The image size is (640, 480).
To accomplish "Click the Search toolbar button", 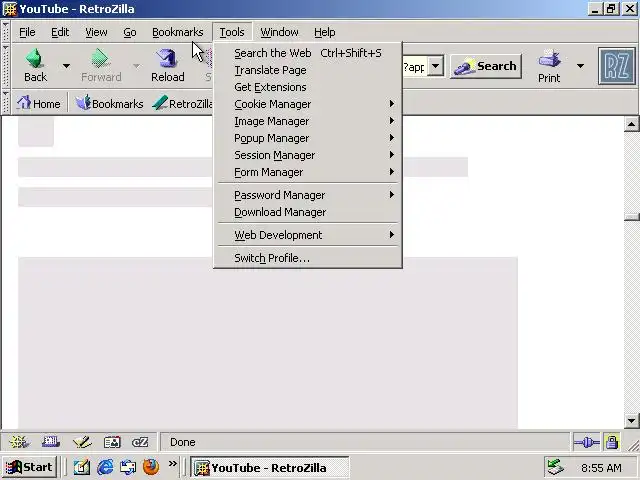I will 486,66.
